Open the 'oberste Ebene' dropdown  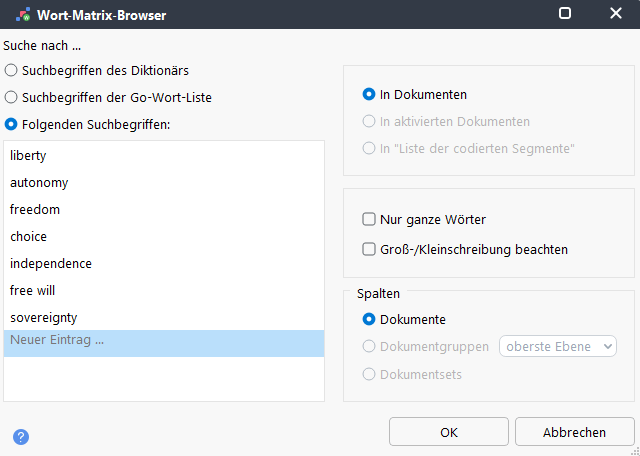[x=558, y=346]
